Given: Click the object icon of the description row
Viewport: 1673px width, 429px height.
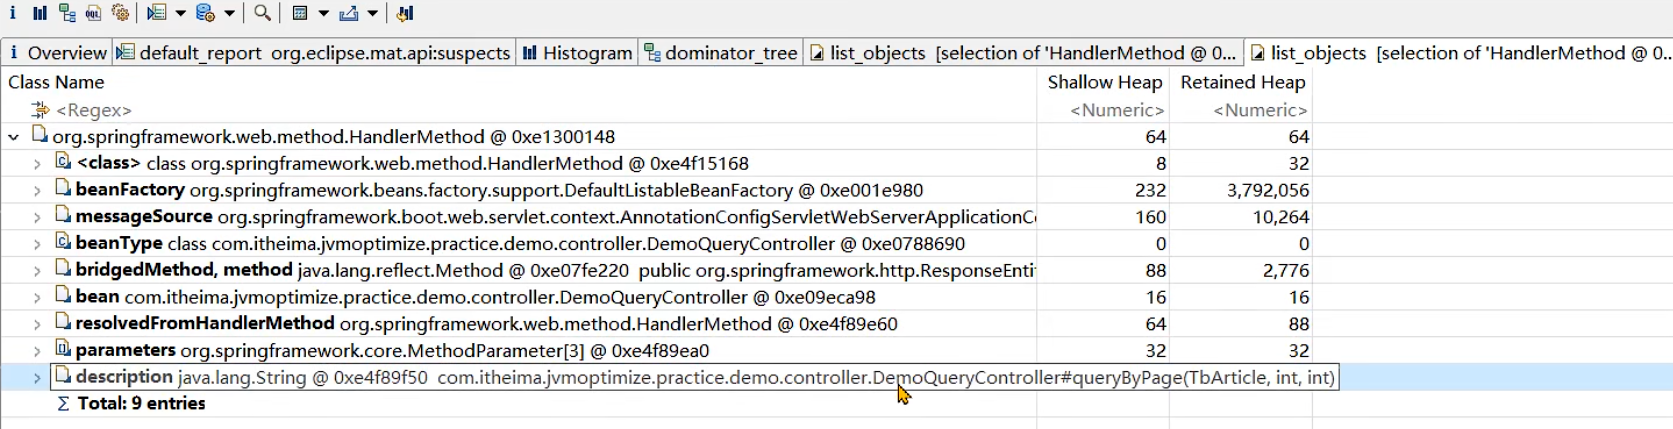Looking at the screenshot, I should [63, 376].
